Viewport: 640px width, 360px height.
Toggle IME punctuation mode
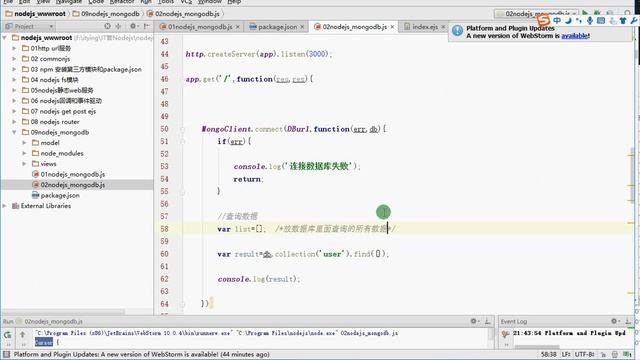tap(579, 20)
